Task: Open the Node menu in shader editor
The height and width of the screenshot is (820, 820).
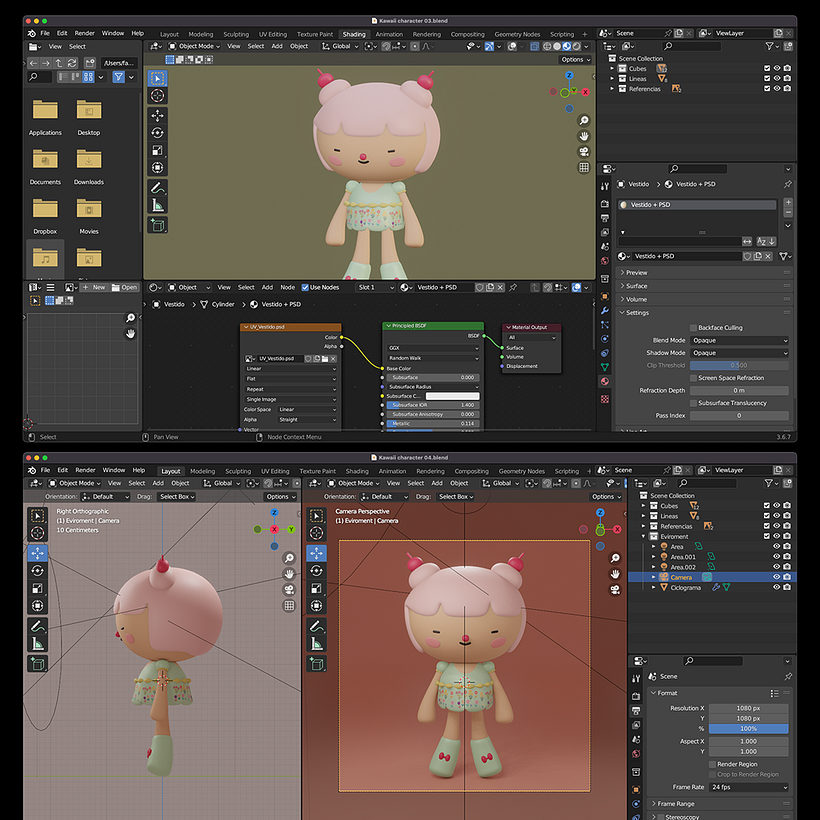Action: point(287,287)
